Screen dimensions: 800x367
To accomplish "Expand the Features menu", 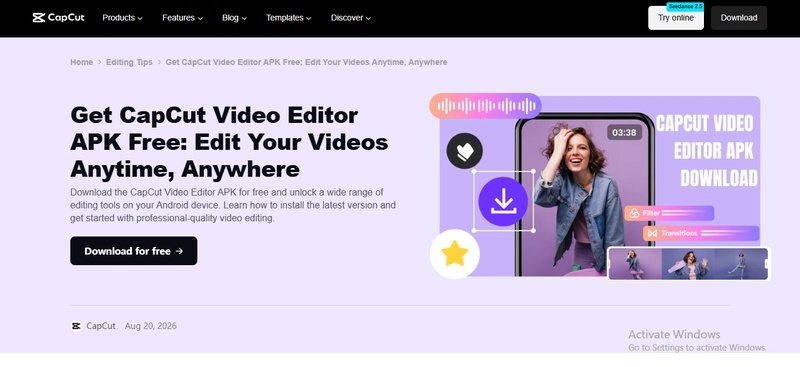I will 183,18.
